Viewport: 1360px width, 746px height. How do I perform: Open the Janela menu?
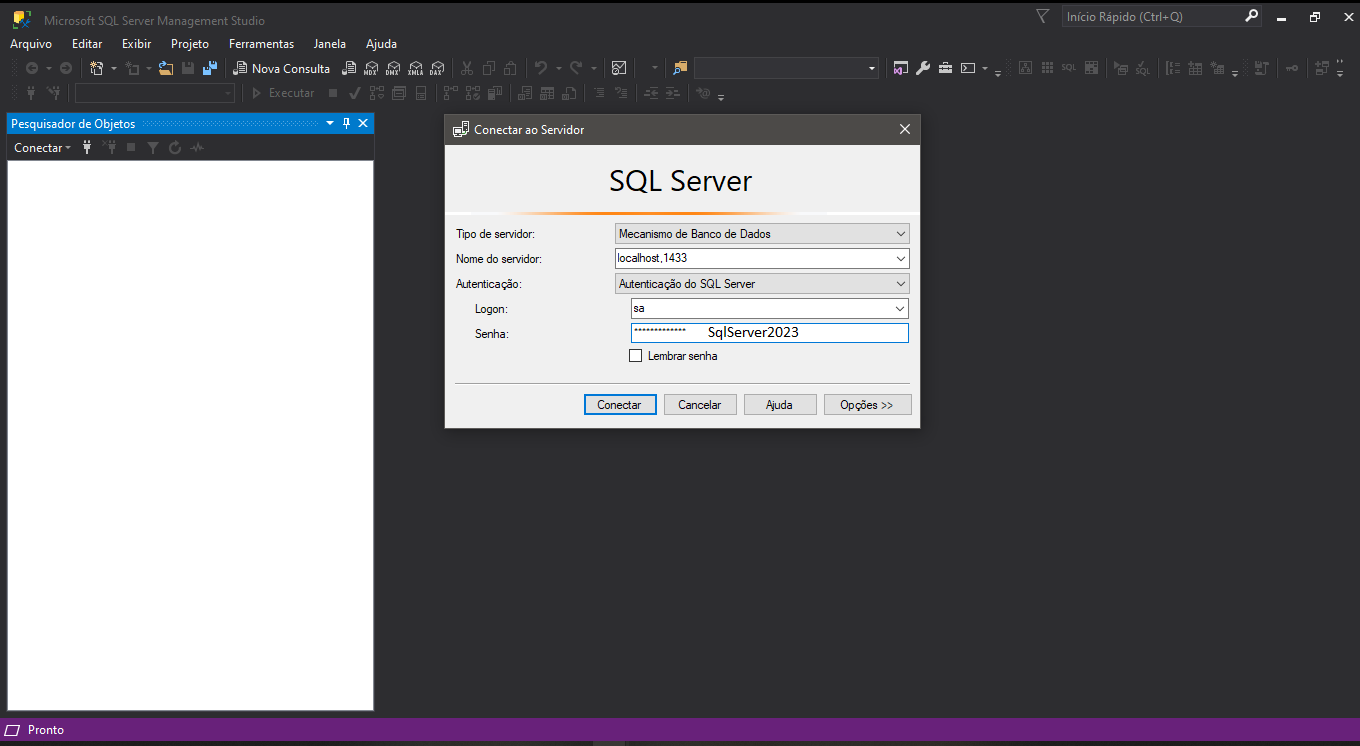tap(330, 44)
